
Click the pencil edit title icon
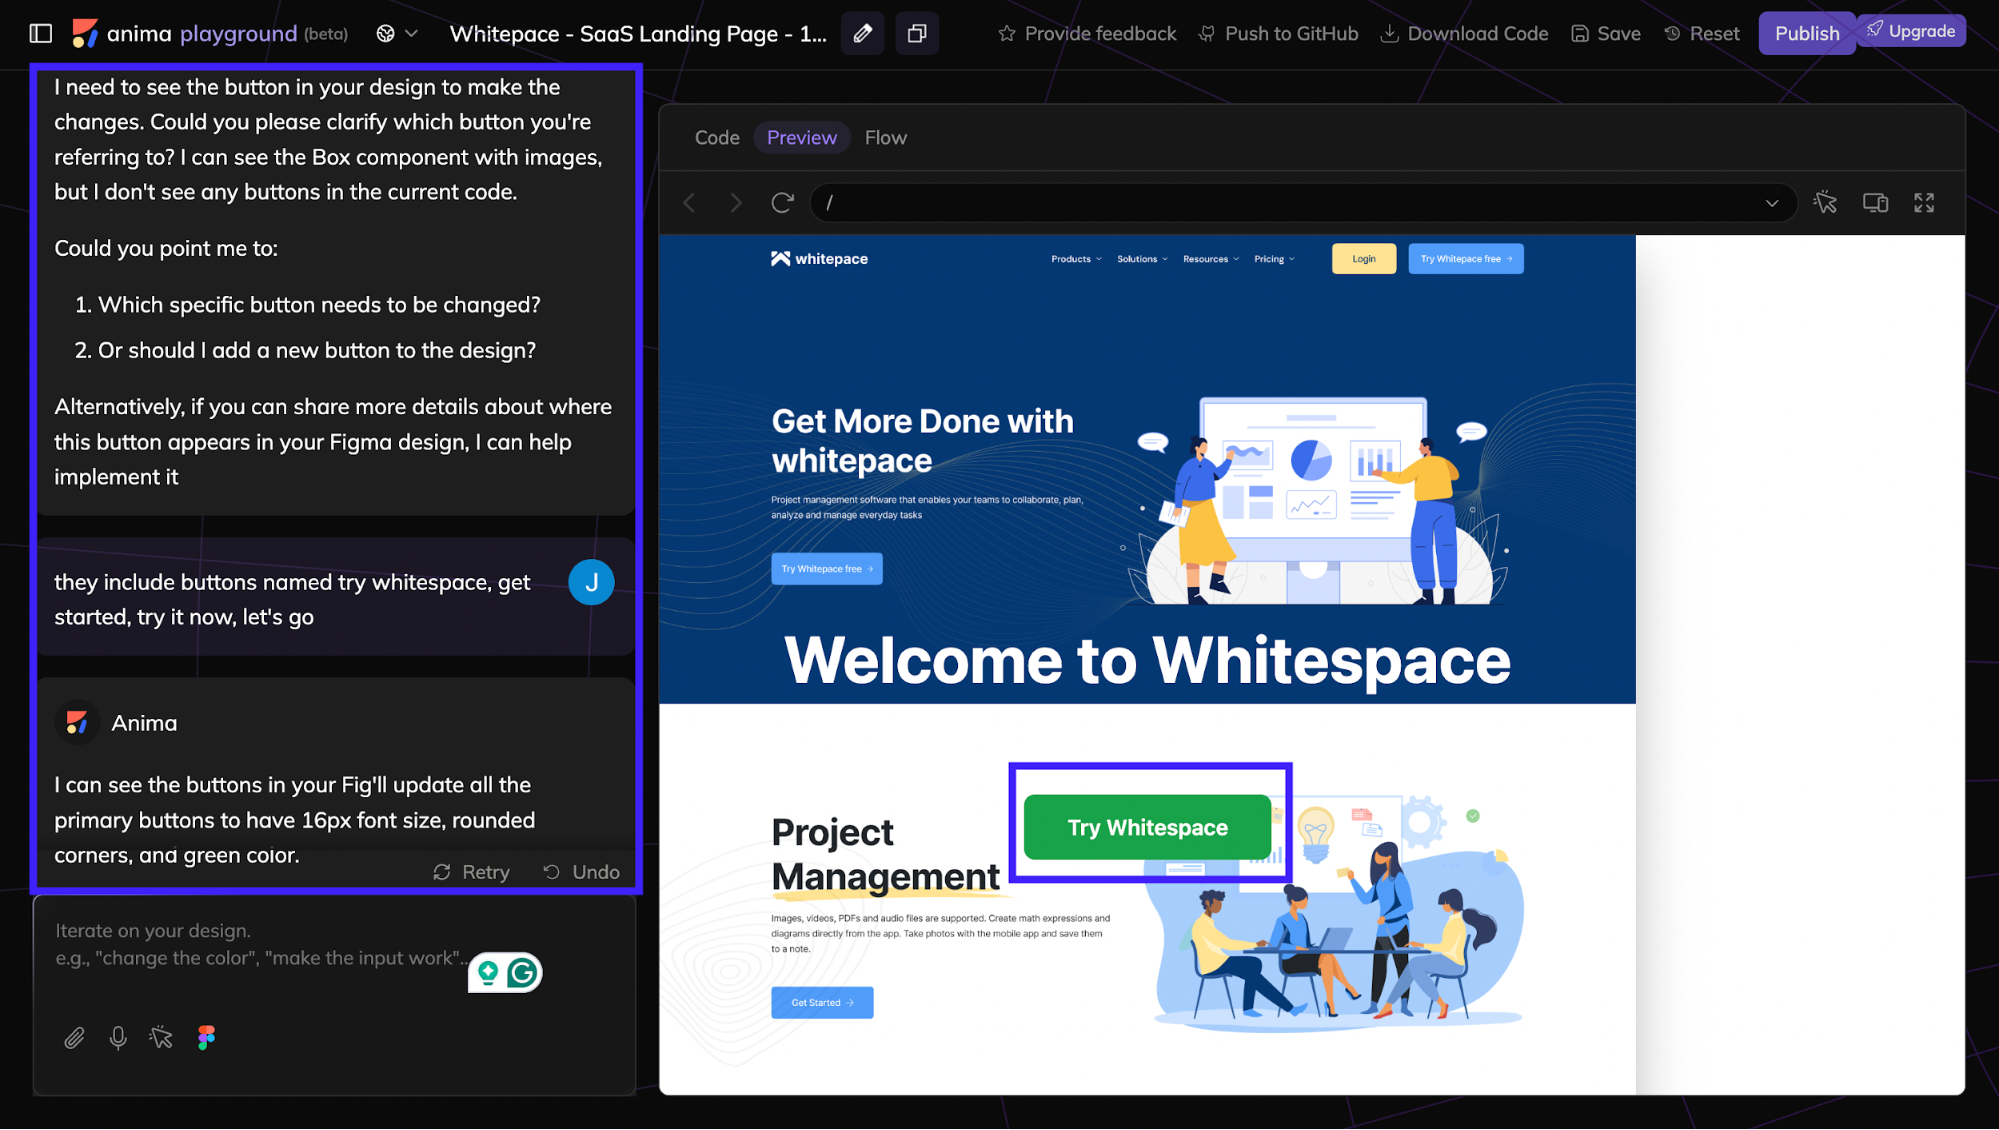[862, 34]
